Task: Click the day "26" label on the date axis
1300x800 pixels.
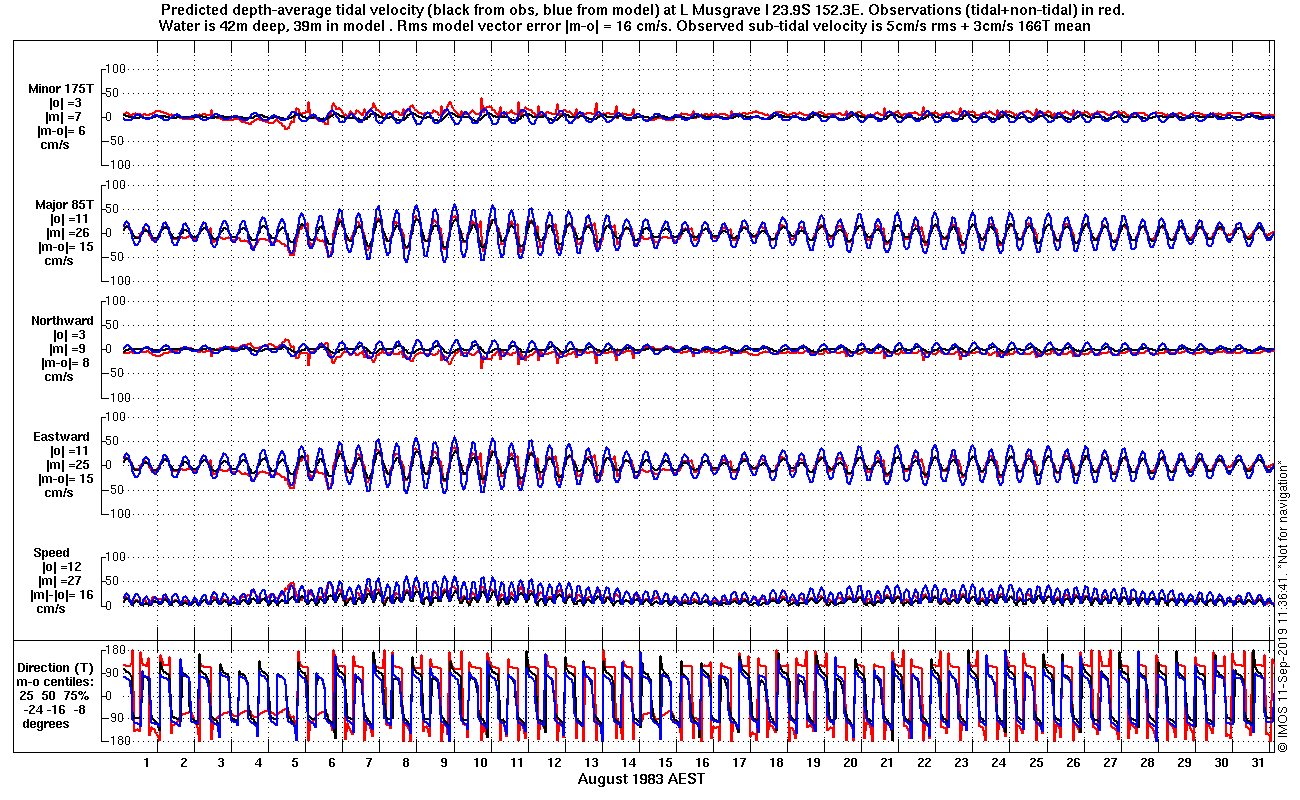Action: click(x=1073, y=762)
